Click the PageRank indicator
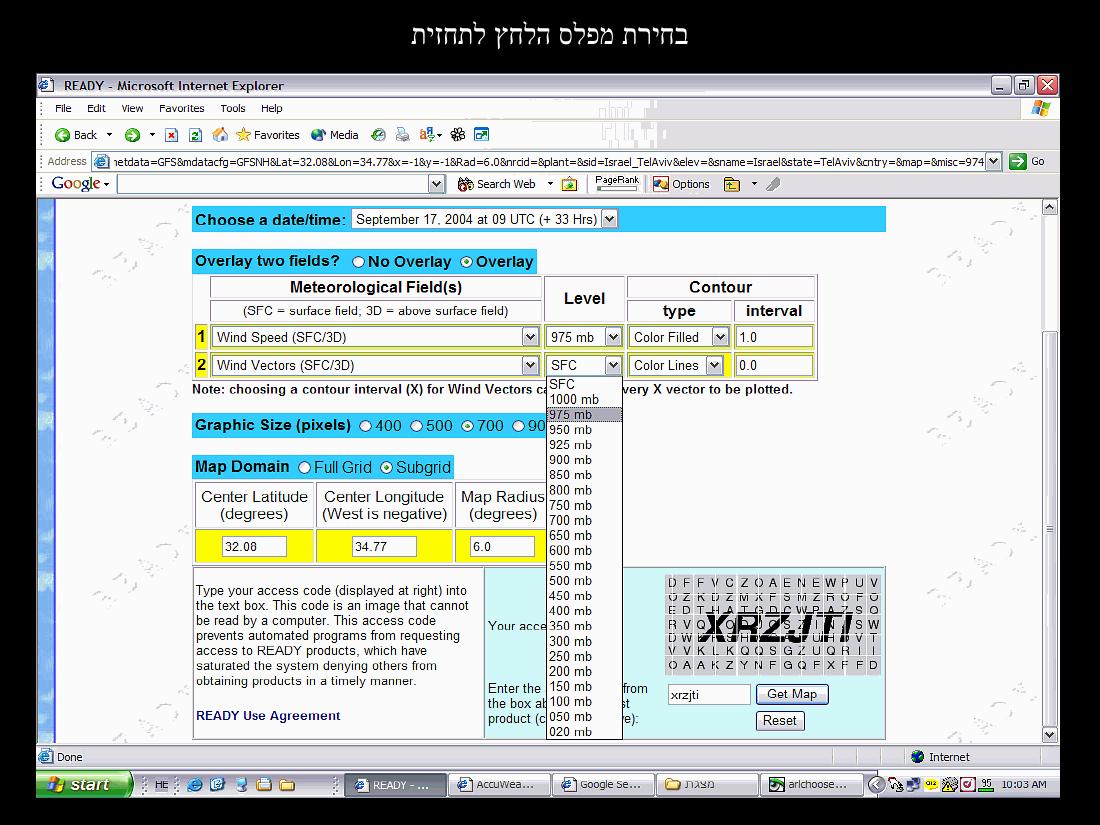Image resolution: width=1100 pixels, height=825 pixels. (x=617, y=182)
